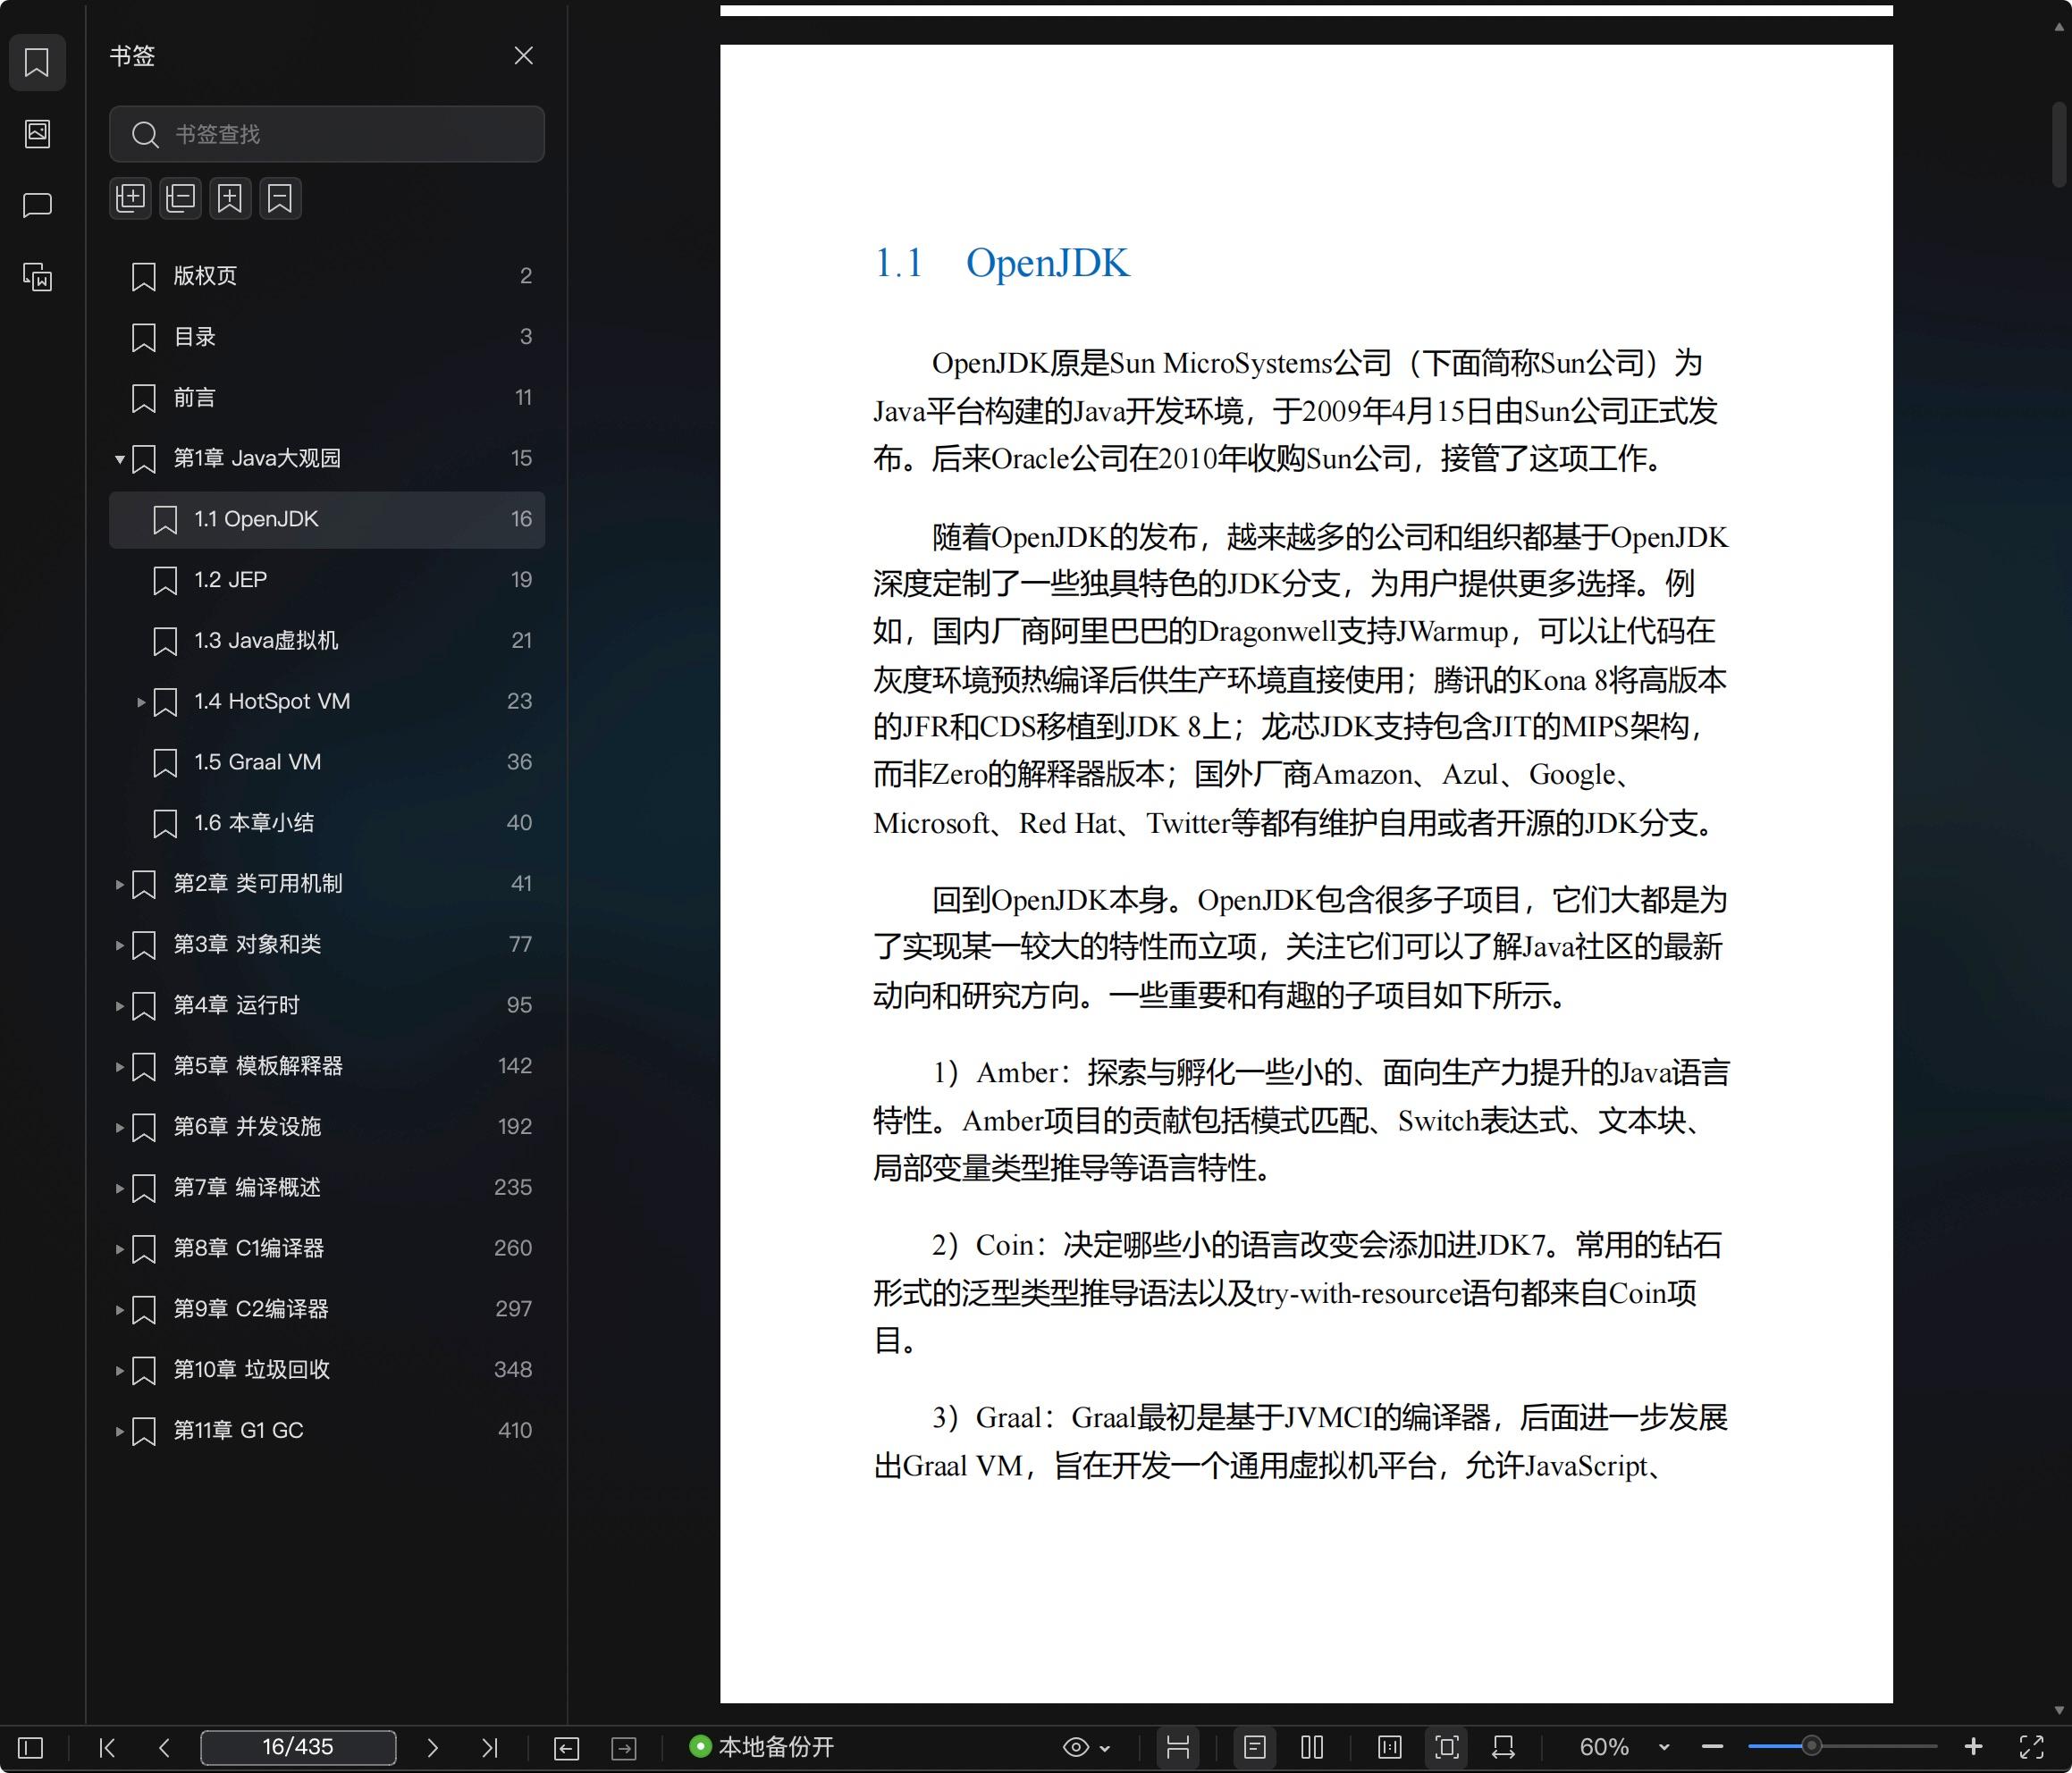This screenshot has height=1773, width=2072.
Task: Expand the 1.4 HotSpot VM section
Action: point(141,702)
